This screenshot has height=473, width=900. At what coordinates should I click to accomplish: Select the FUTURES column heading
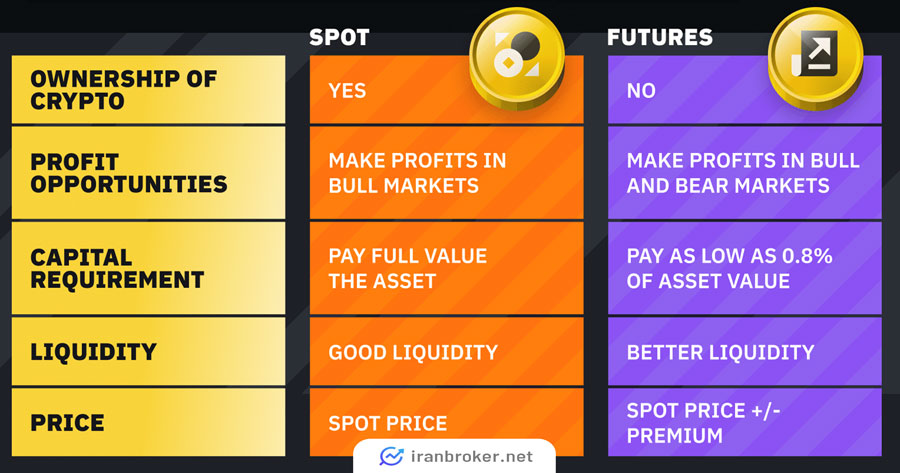click(x=660, y=38)
